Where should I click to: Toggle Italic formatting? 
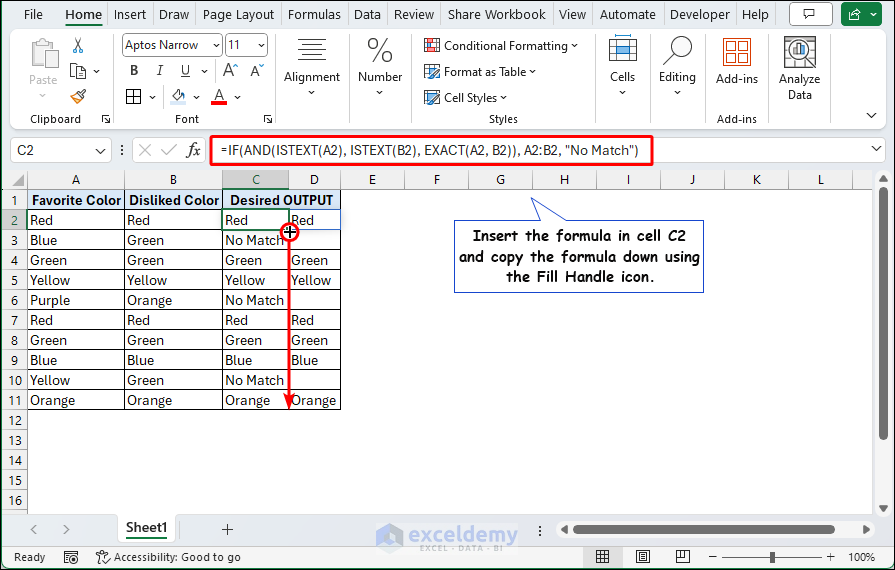pos(160,71)
